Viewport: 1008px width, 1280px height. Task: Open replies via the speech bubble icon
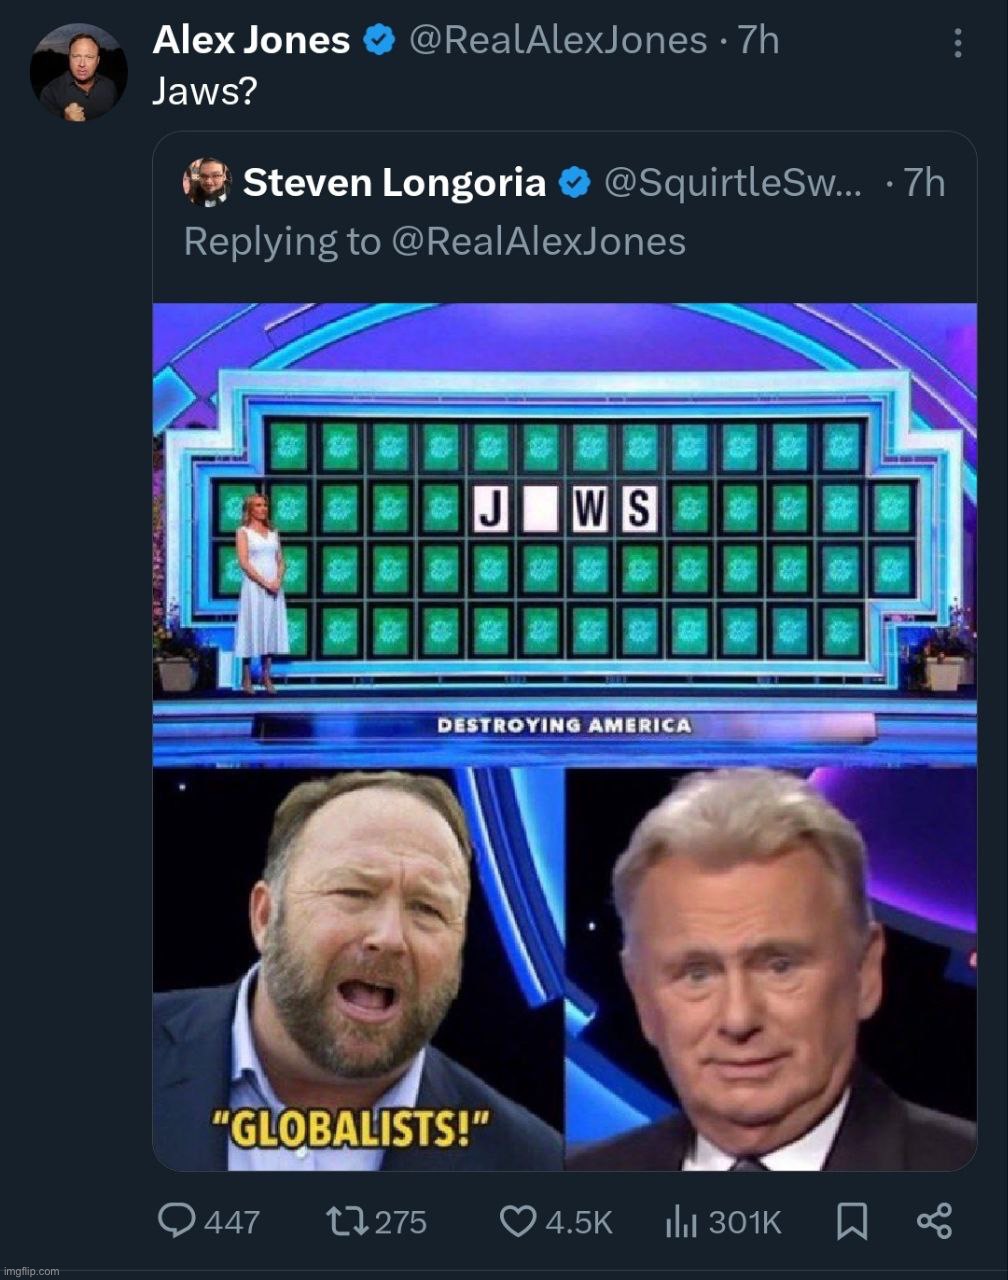(178, 1220)
